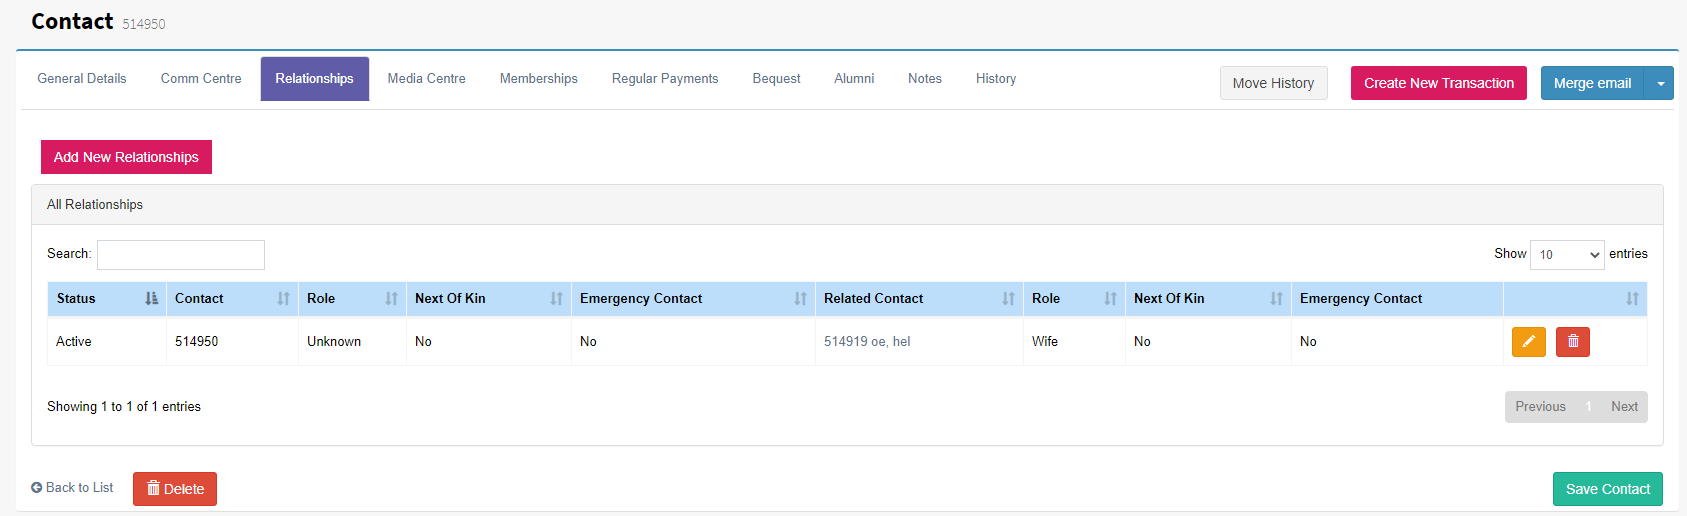Viewport: 1687px width, 516px height.
Task: Click the Merge email button
Action: [x=1593, y=83]
